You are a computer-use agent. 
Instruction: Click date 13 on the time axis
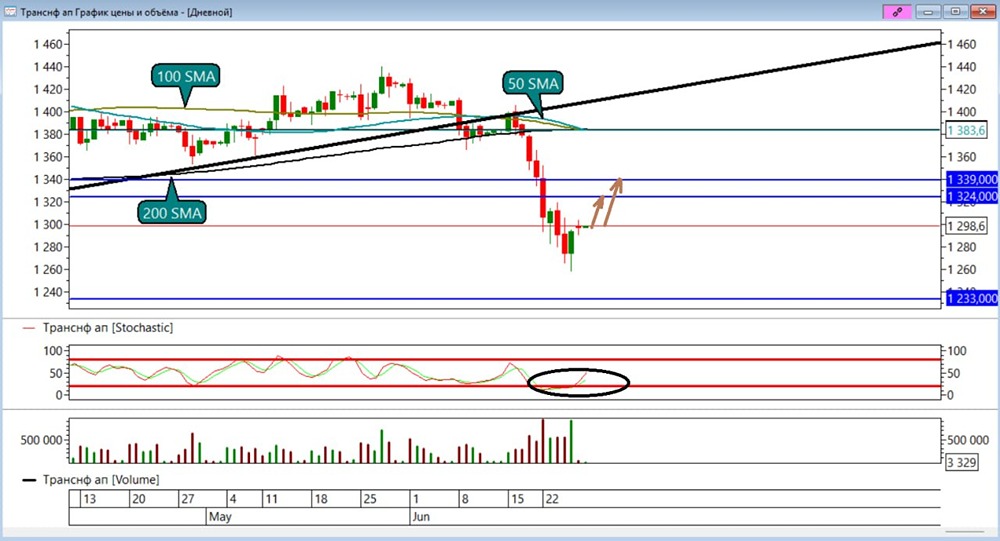89,499
